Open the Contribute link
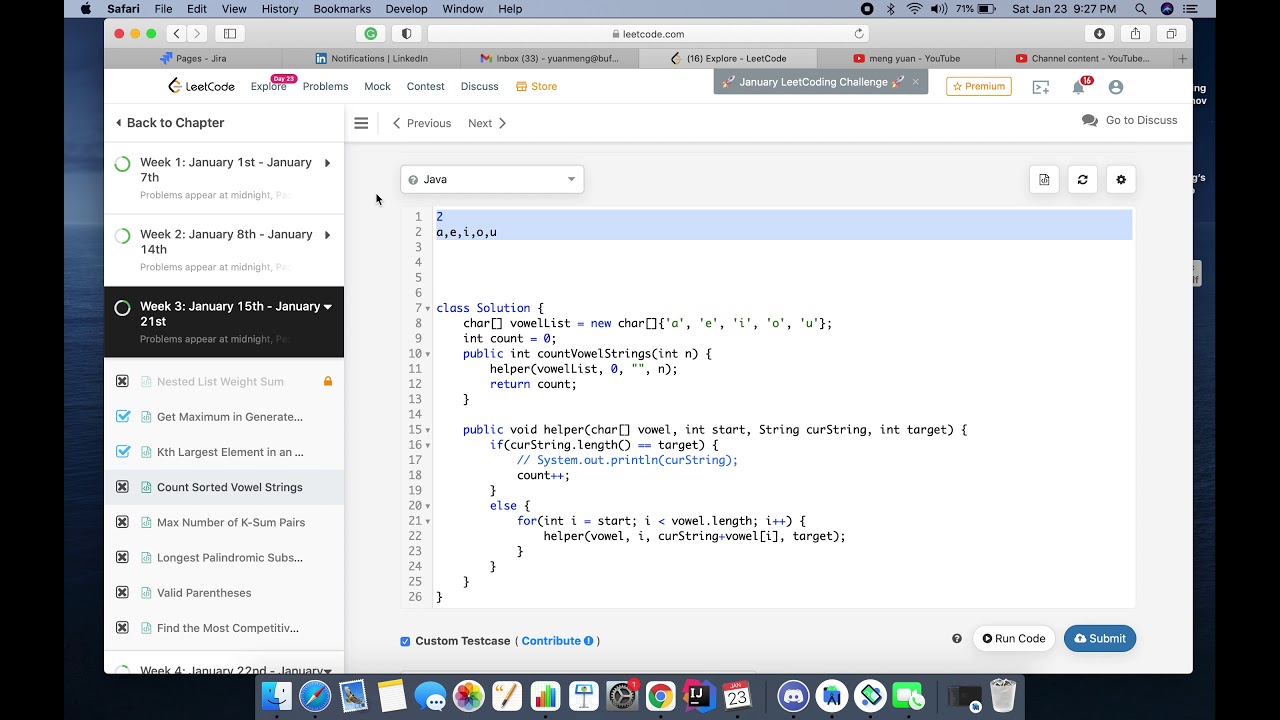The height and width of the screenshot is (720, 1280). [x=557, y=641]
